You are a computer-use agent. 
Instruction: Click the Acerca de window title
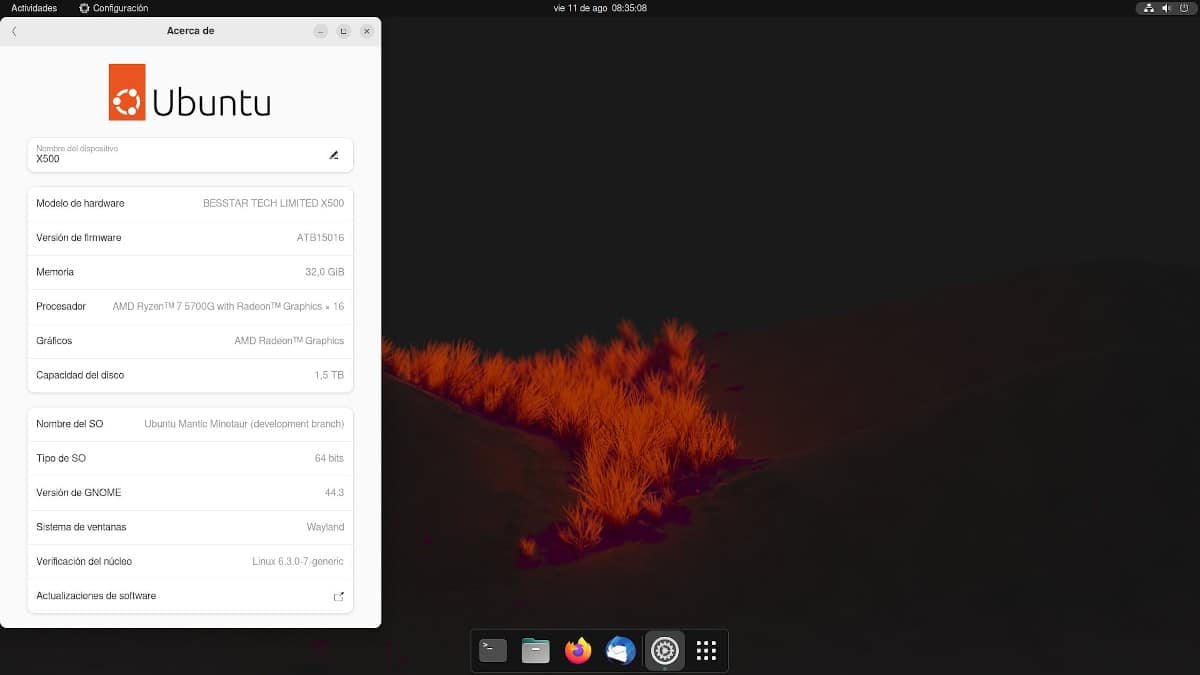click(190, 31)
